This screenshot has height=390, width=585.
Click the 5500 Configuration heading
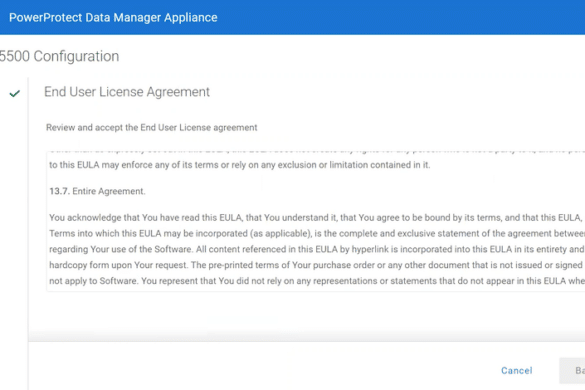[x=59, y=56]
